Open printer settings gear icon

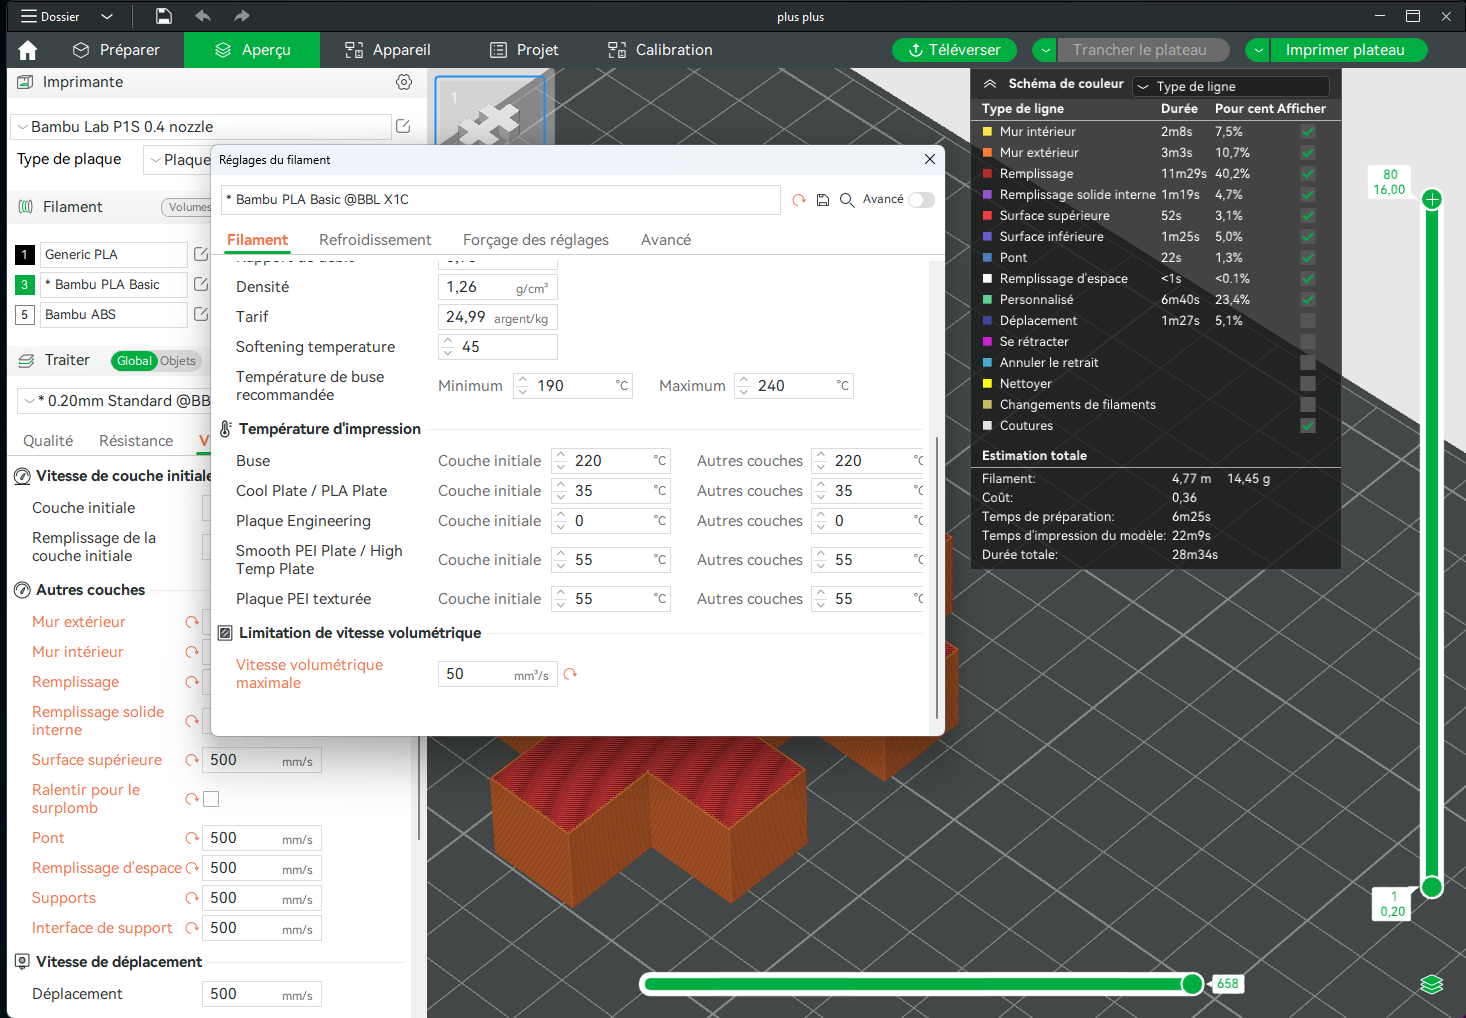tap(404, 82)
